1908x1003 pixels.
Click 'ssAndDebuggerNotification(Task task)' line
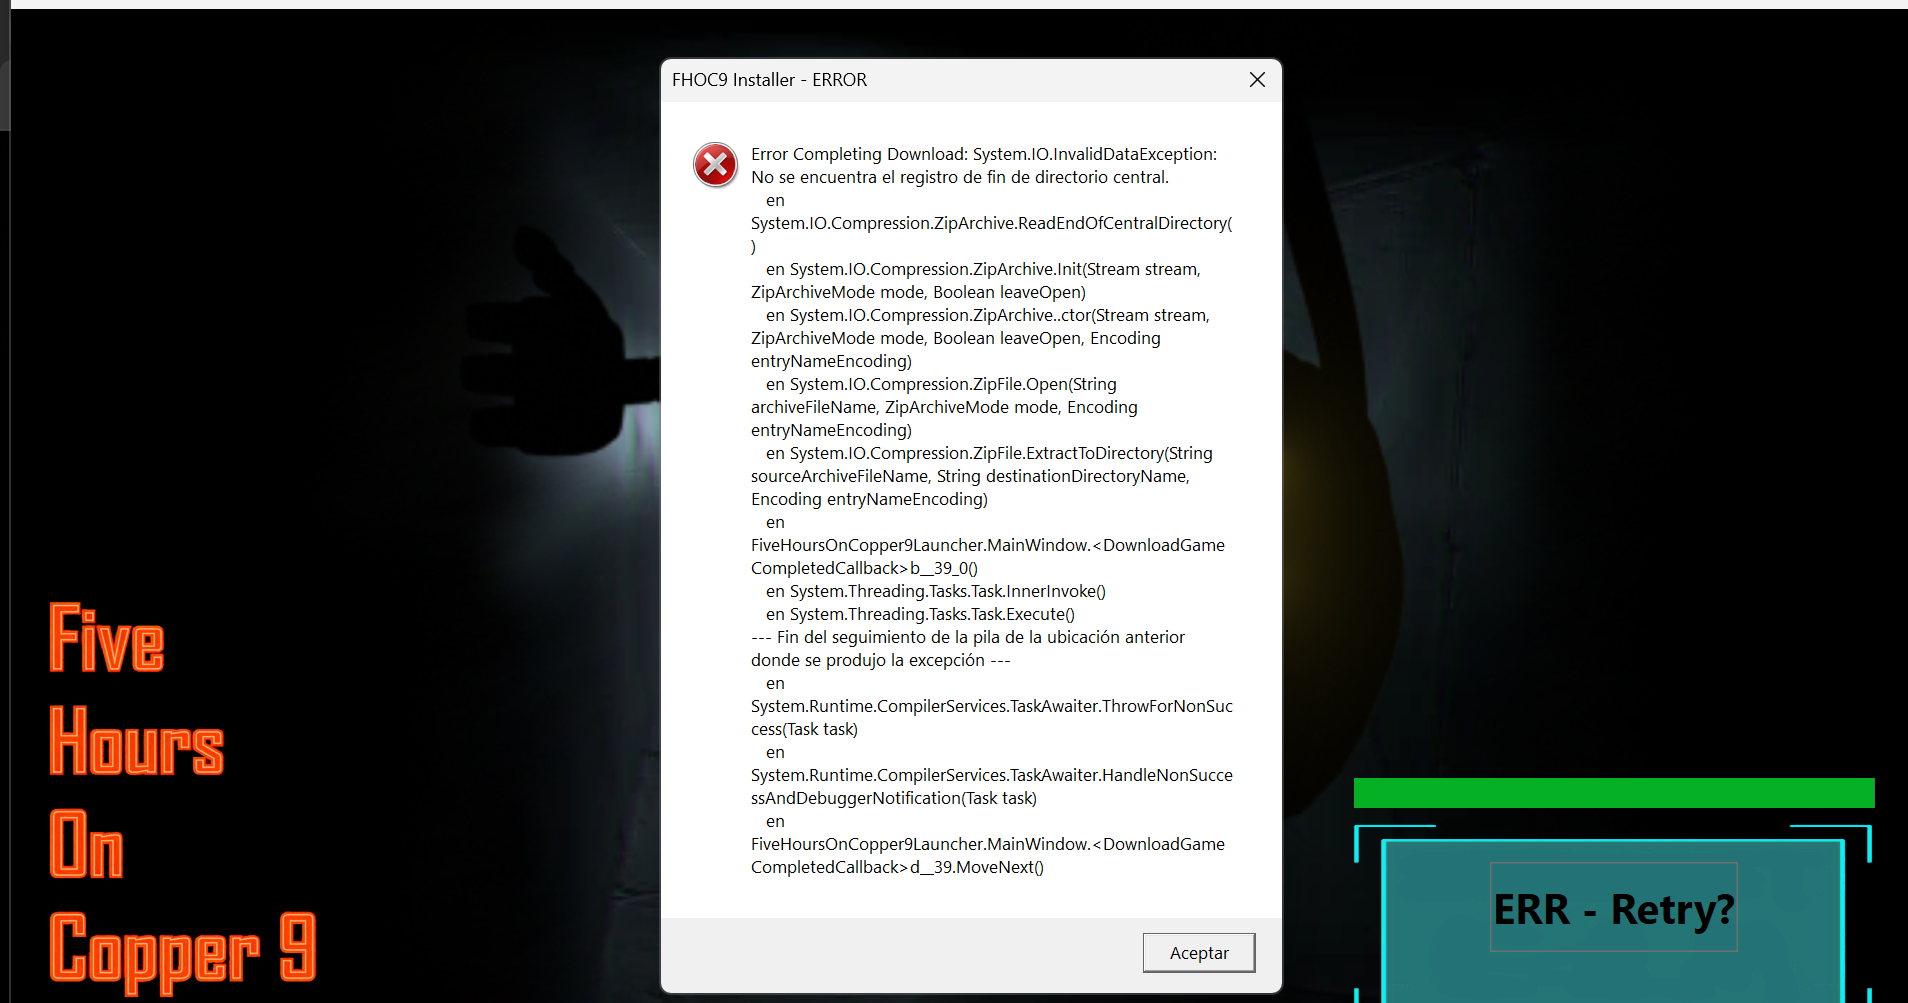(894, 798)
